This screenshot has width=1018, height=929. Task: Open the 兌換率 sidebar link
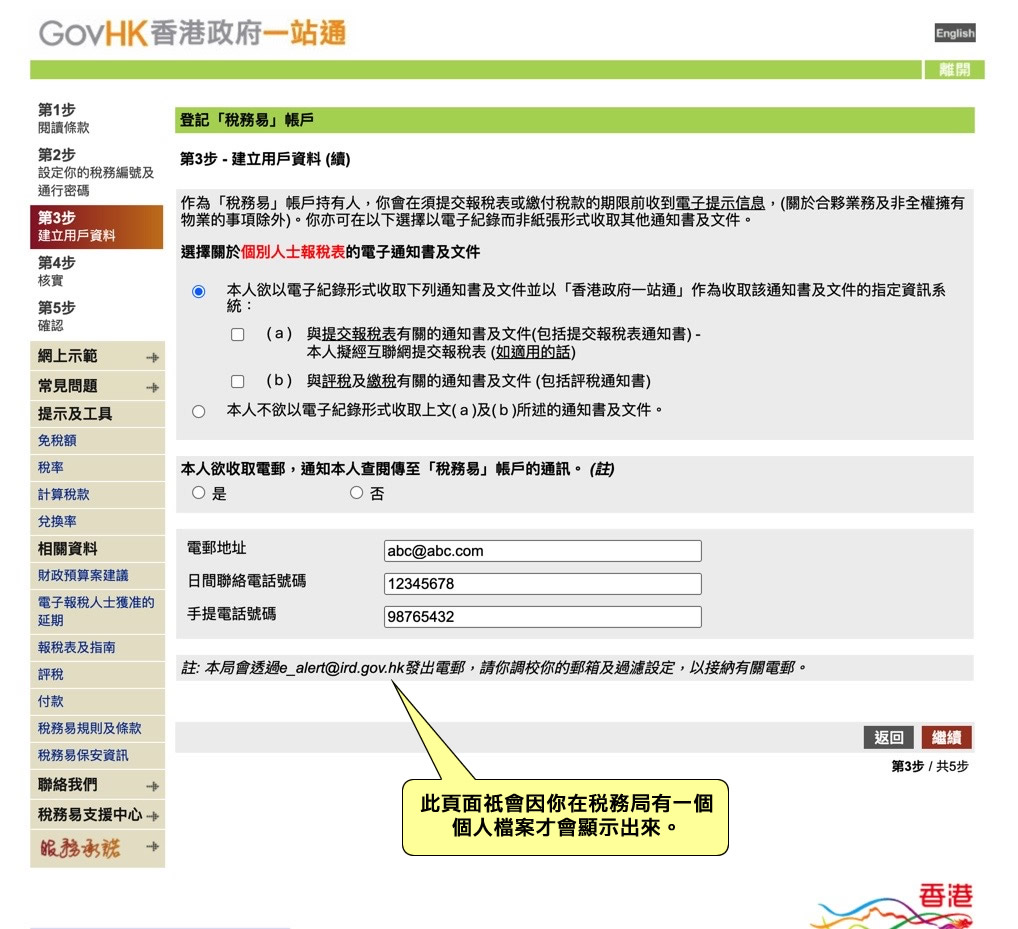57,521
